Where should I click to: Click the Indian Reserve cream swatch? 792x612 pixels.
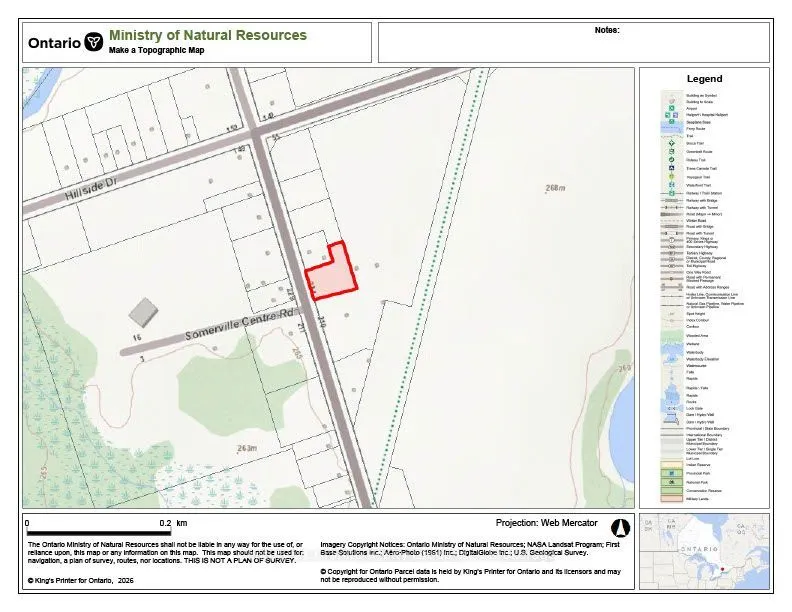(672, 465)
